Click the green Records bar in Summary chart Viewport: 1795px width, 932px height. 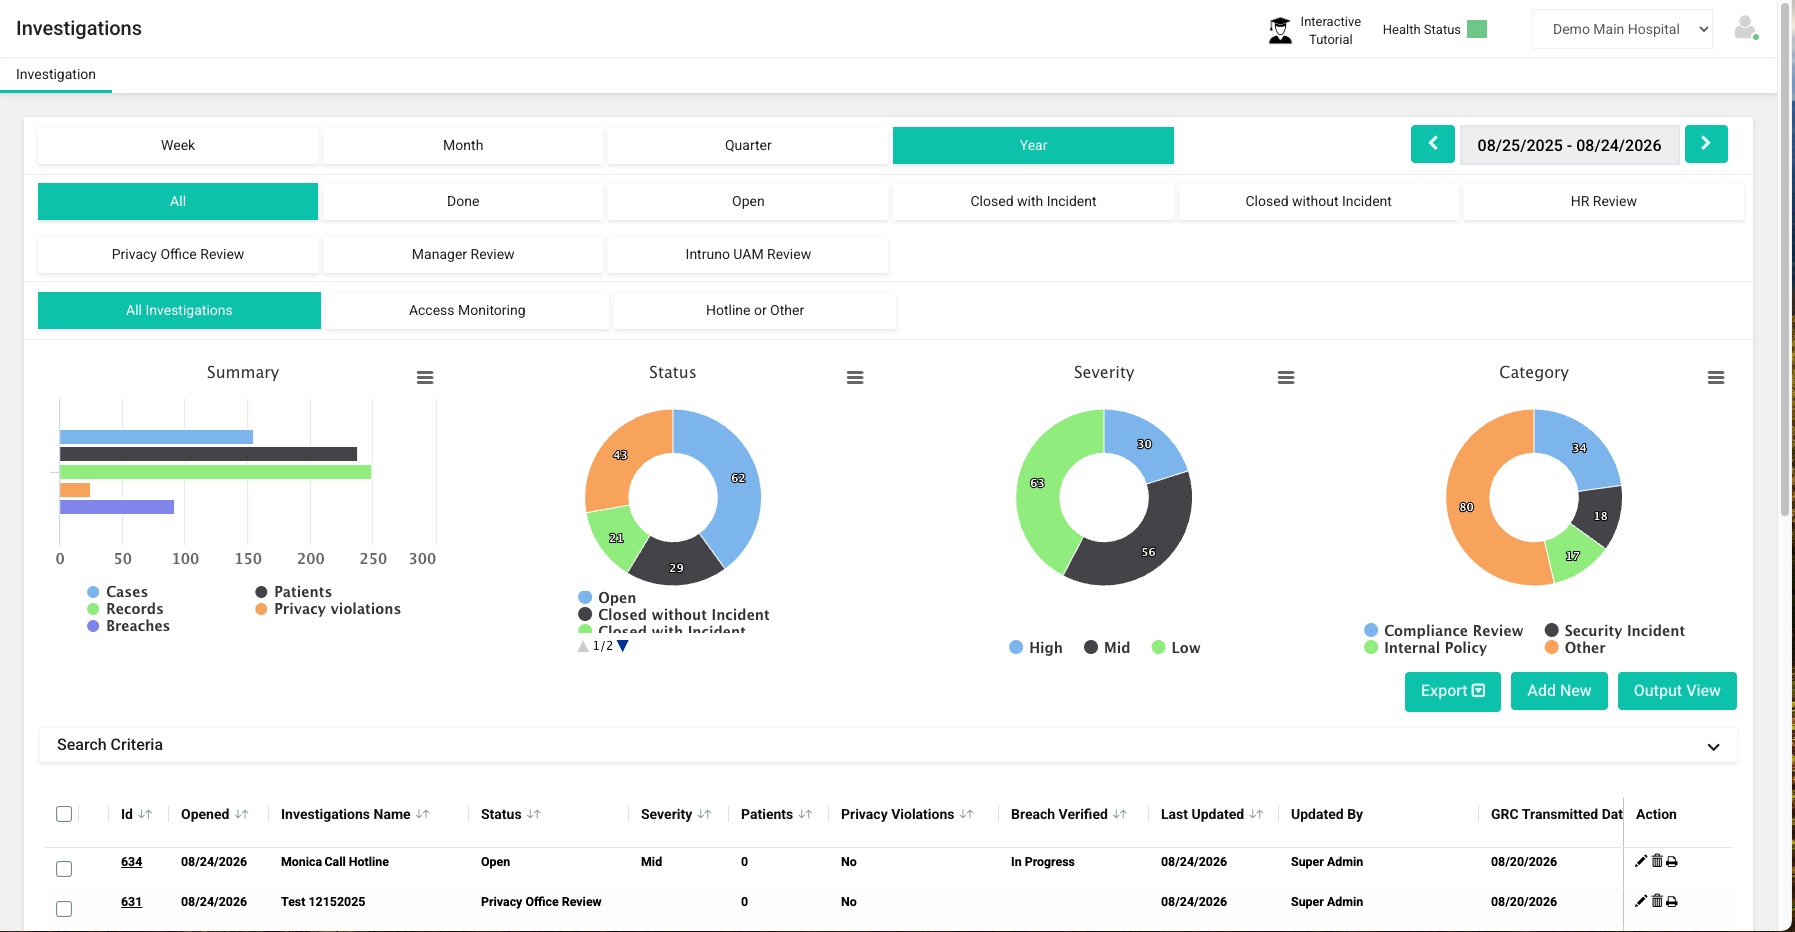tap(215, 472)
